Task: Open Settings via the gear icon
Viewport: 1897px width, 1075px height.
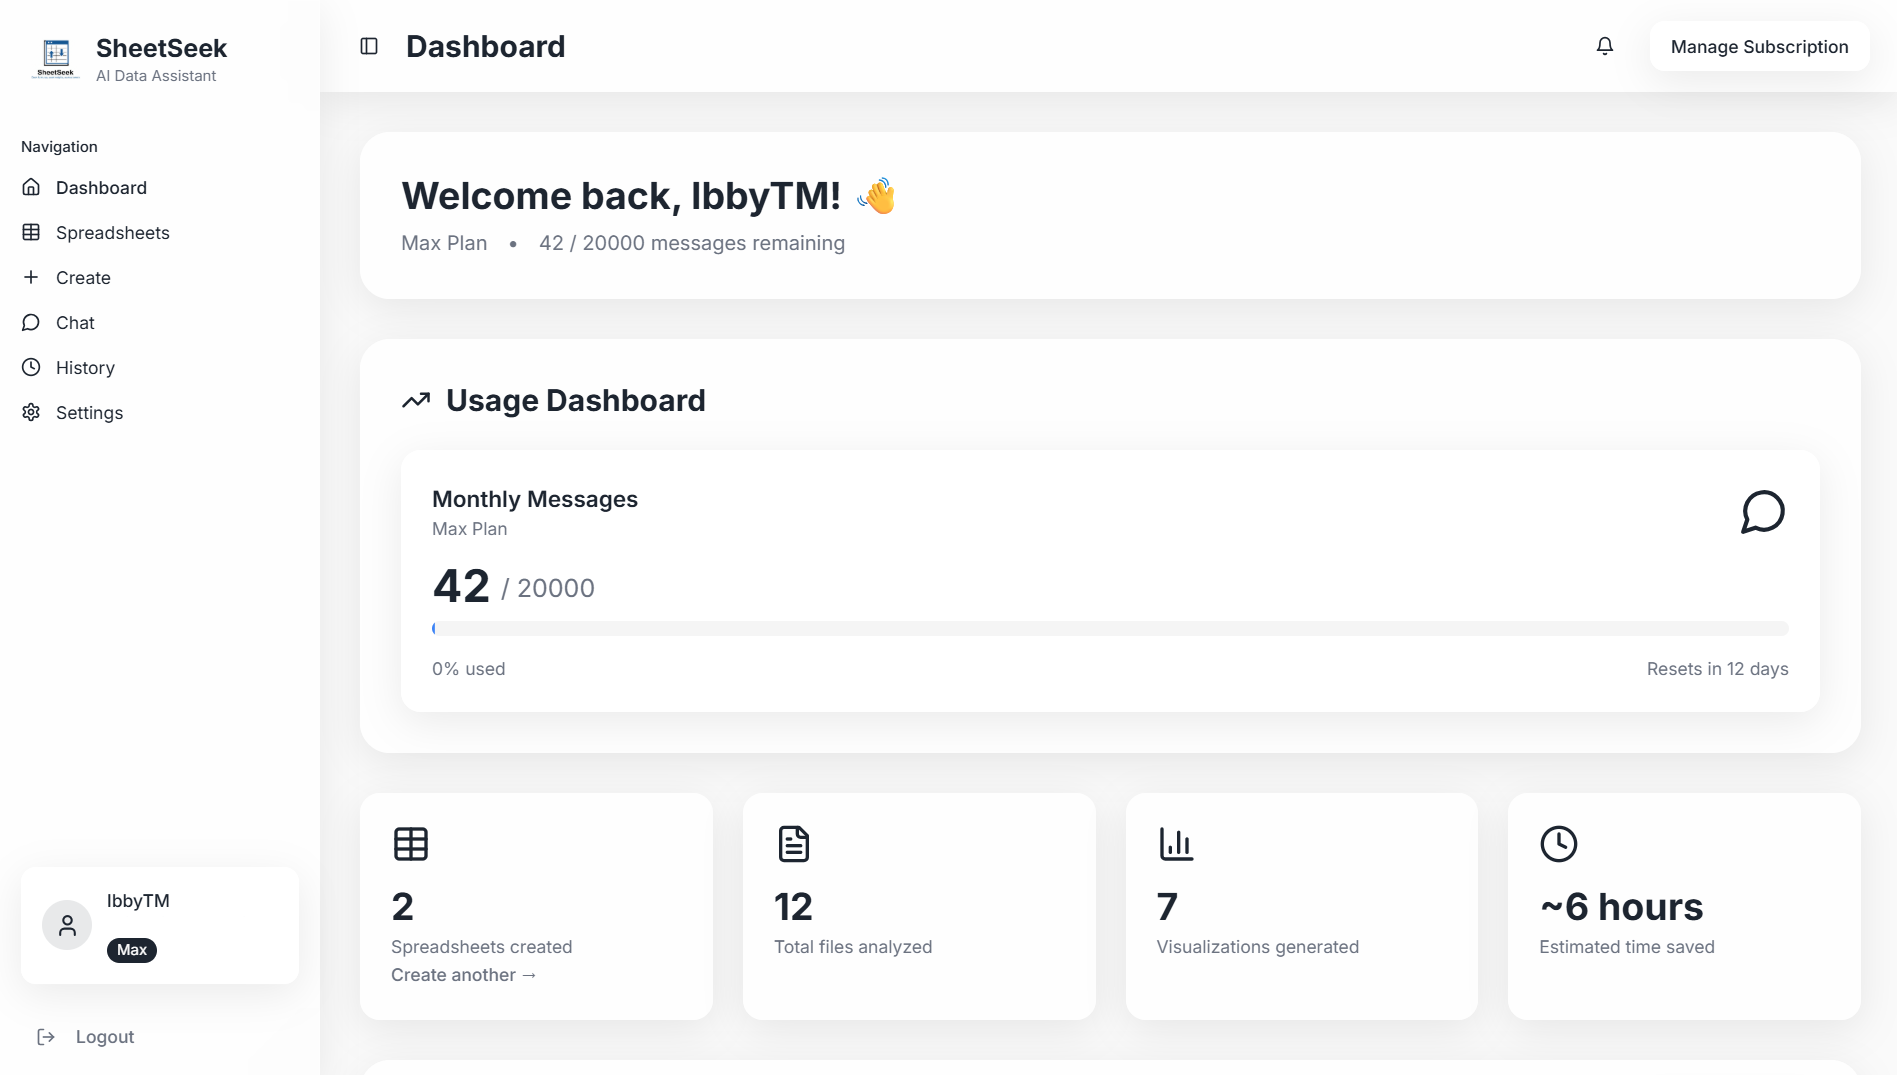Action: coord(31,412)
